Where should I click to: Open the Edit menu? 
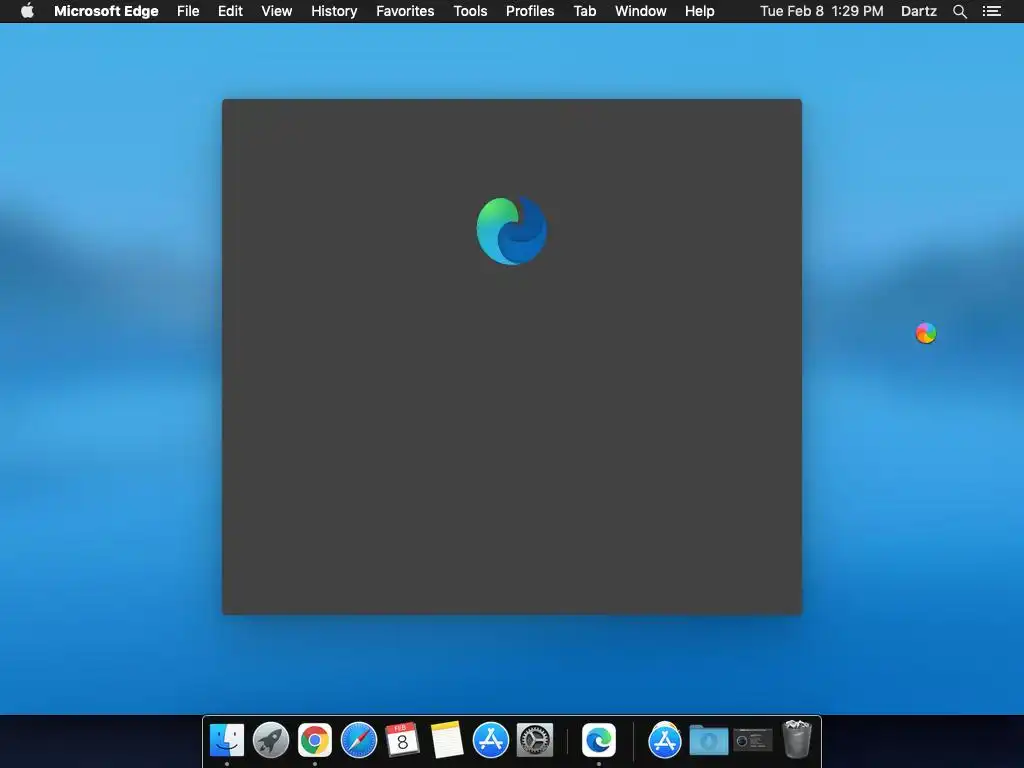[230, 11]
